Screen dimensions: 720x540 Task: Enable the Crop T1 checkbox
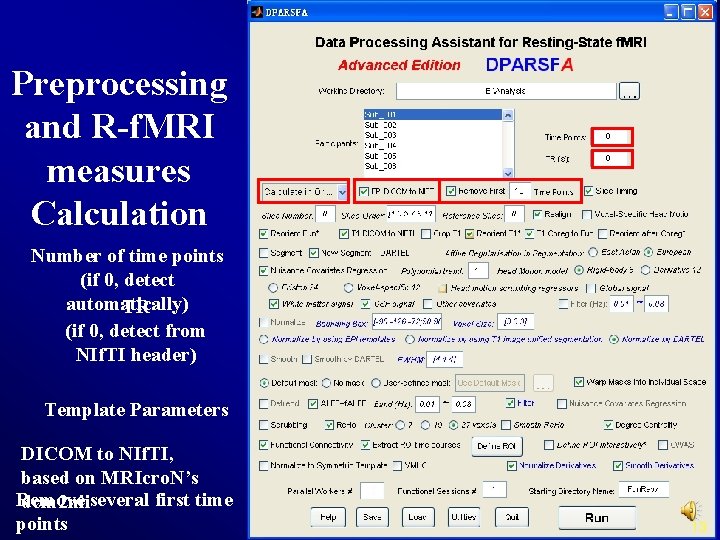click(426, 234)
